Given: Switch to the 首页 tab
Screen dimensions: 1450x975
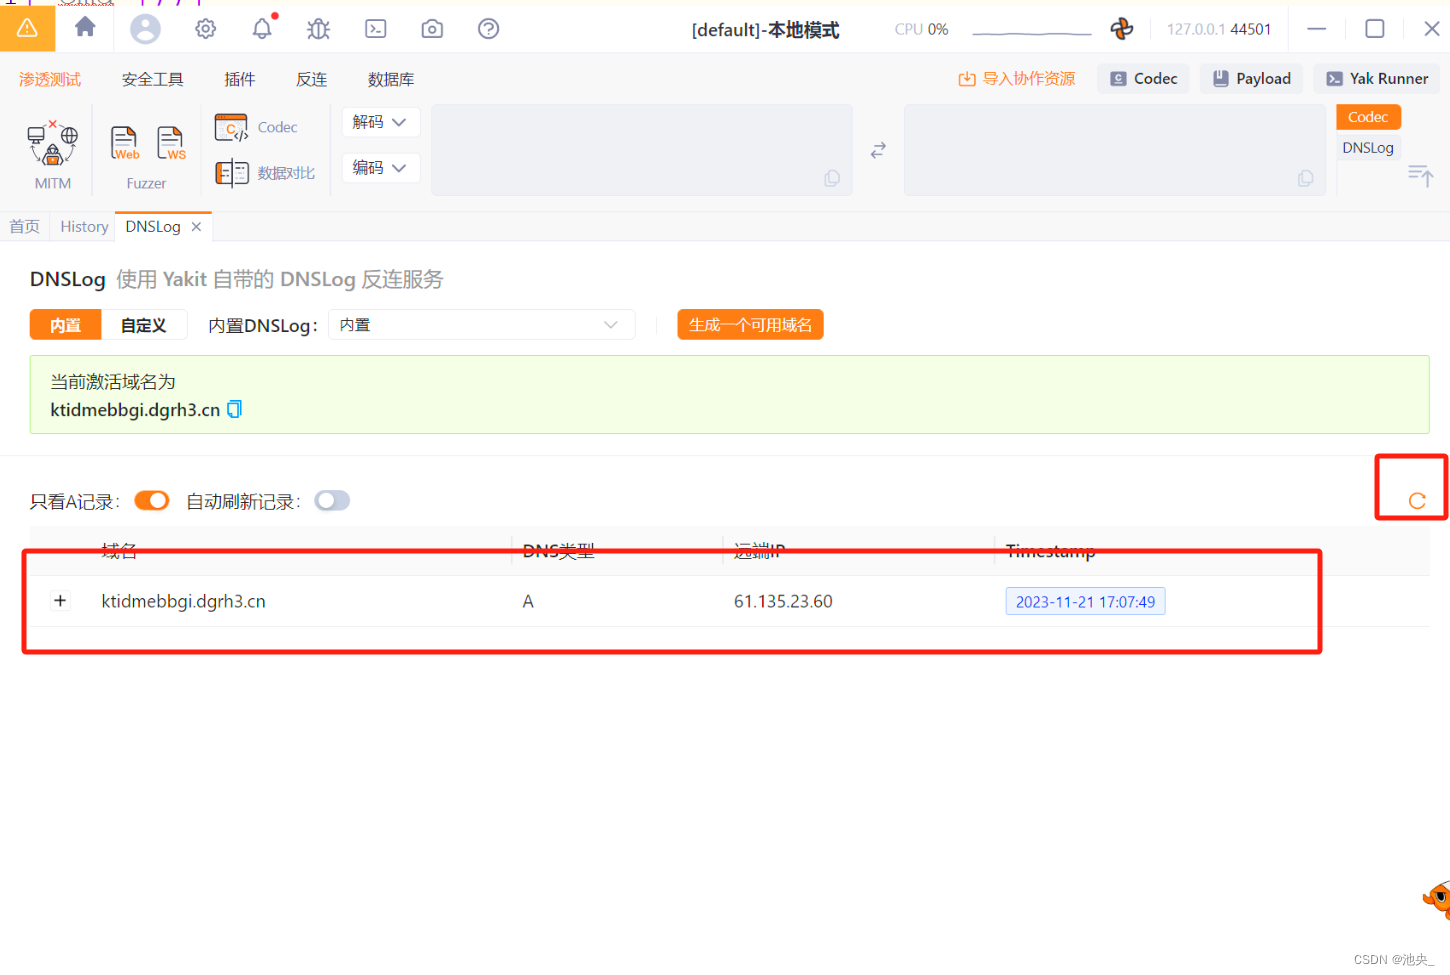Looking at the screenshot, I should click(25, 227).
